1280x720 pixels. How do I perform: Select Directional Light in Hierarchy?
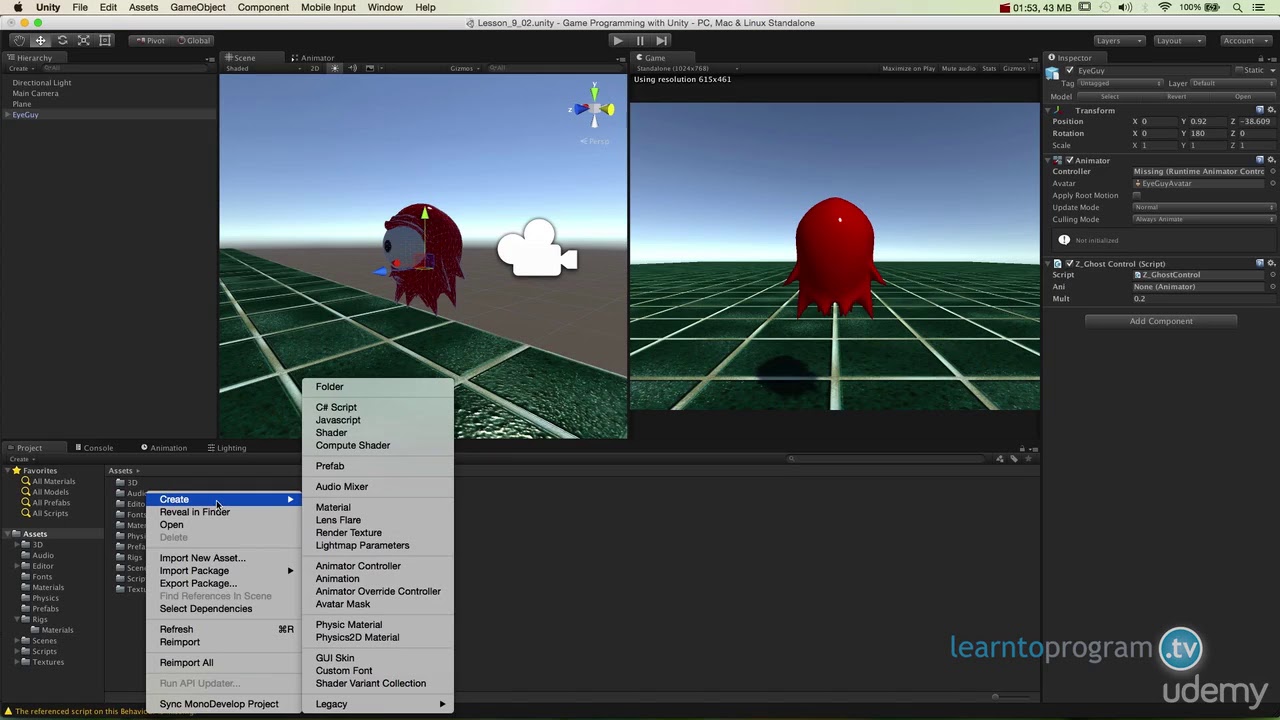[41, 83]
